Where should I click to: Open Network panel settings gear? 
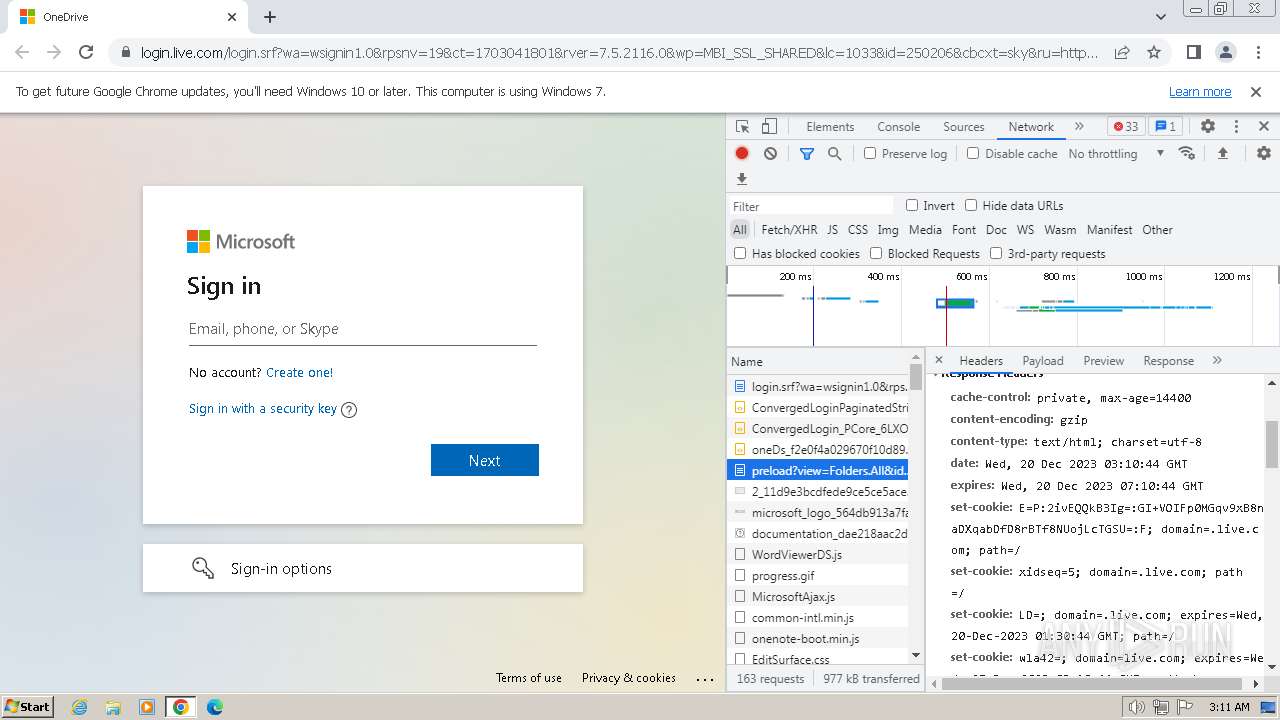(1264, 153)
